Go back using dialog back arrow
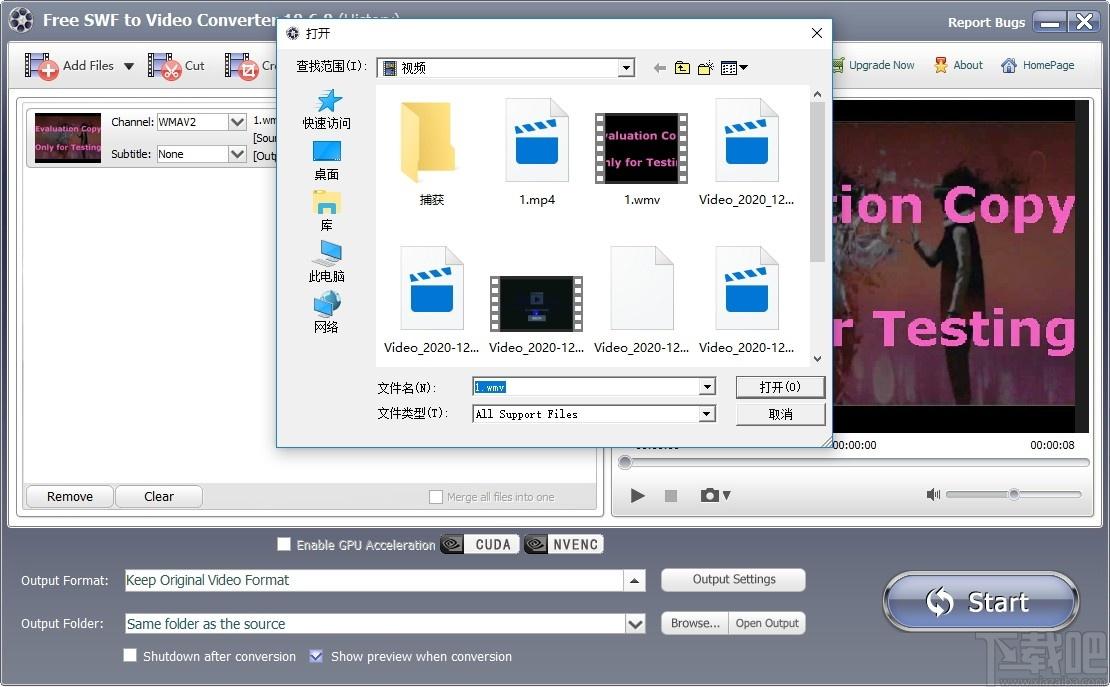1110x687 pixels. tap(660, 68)
